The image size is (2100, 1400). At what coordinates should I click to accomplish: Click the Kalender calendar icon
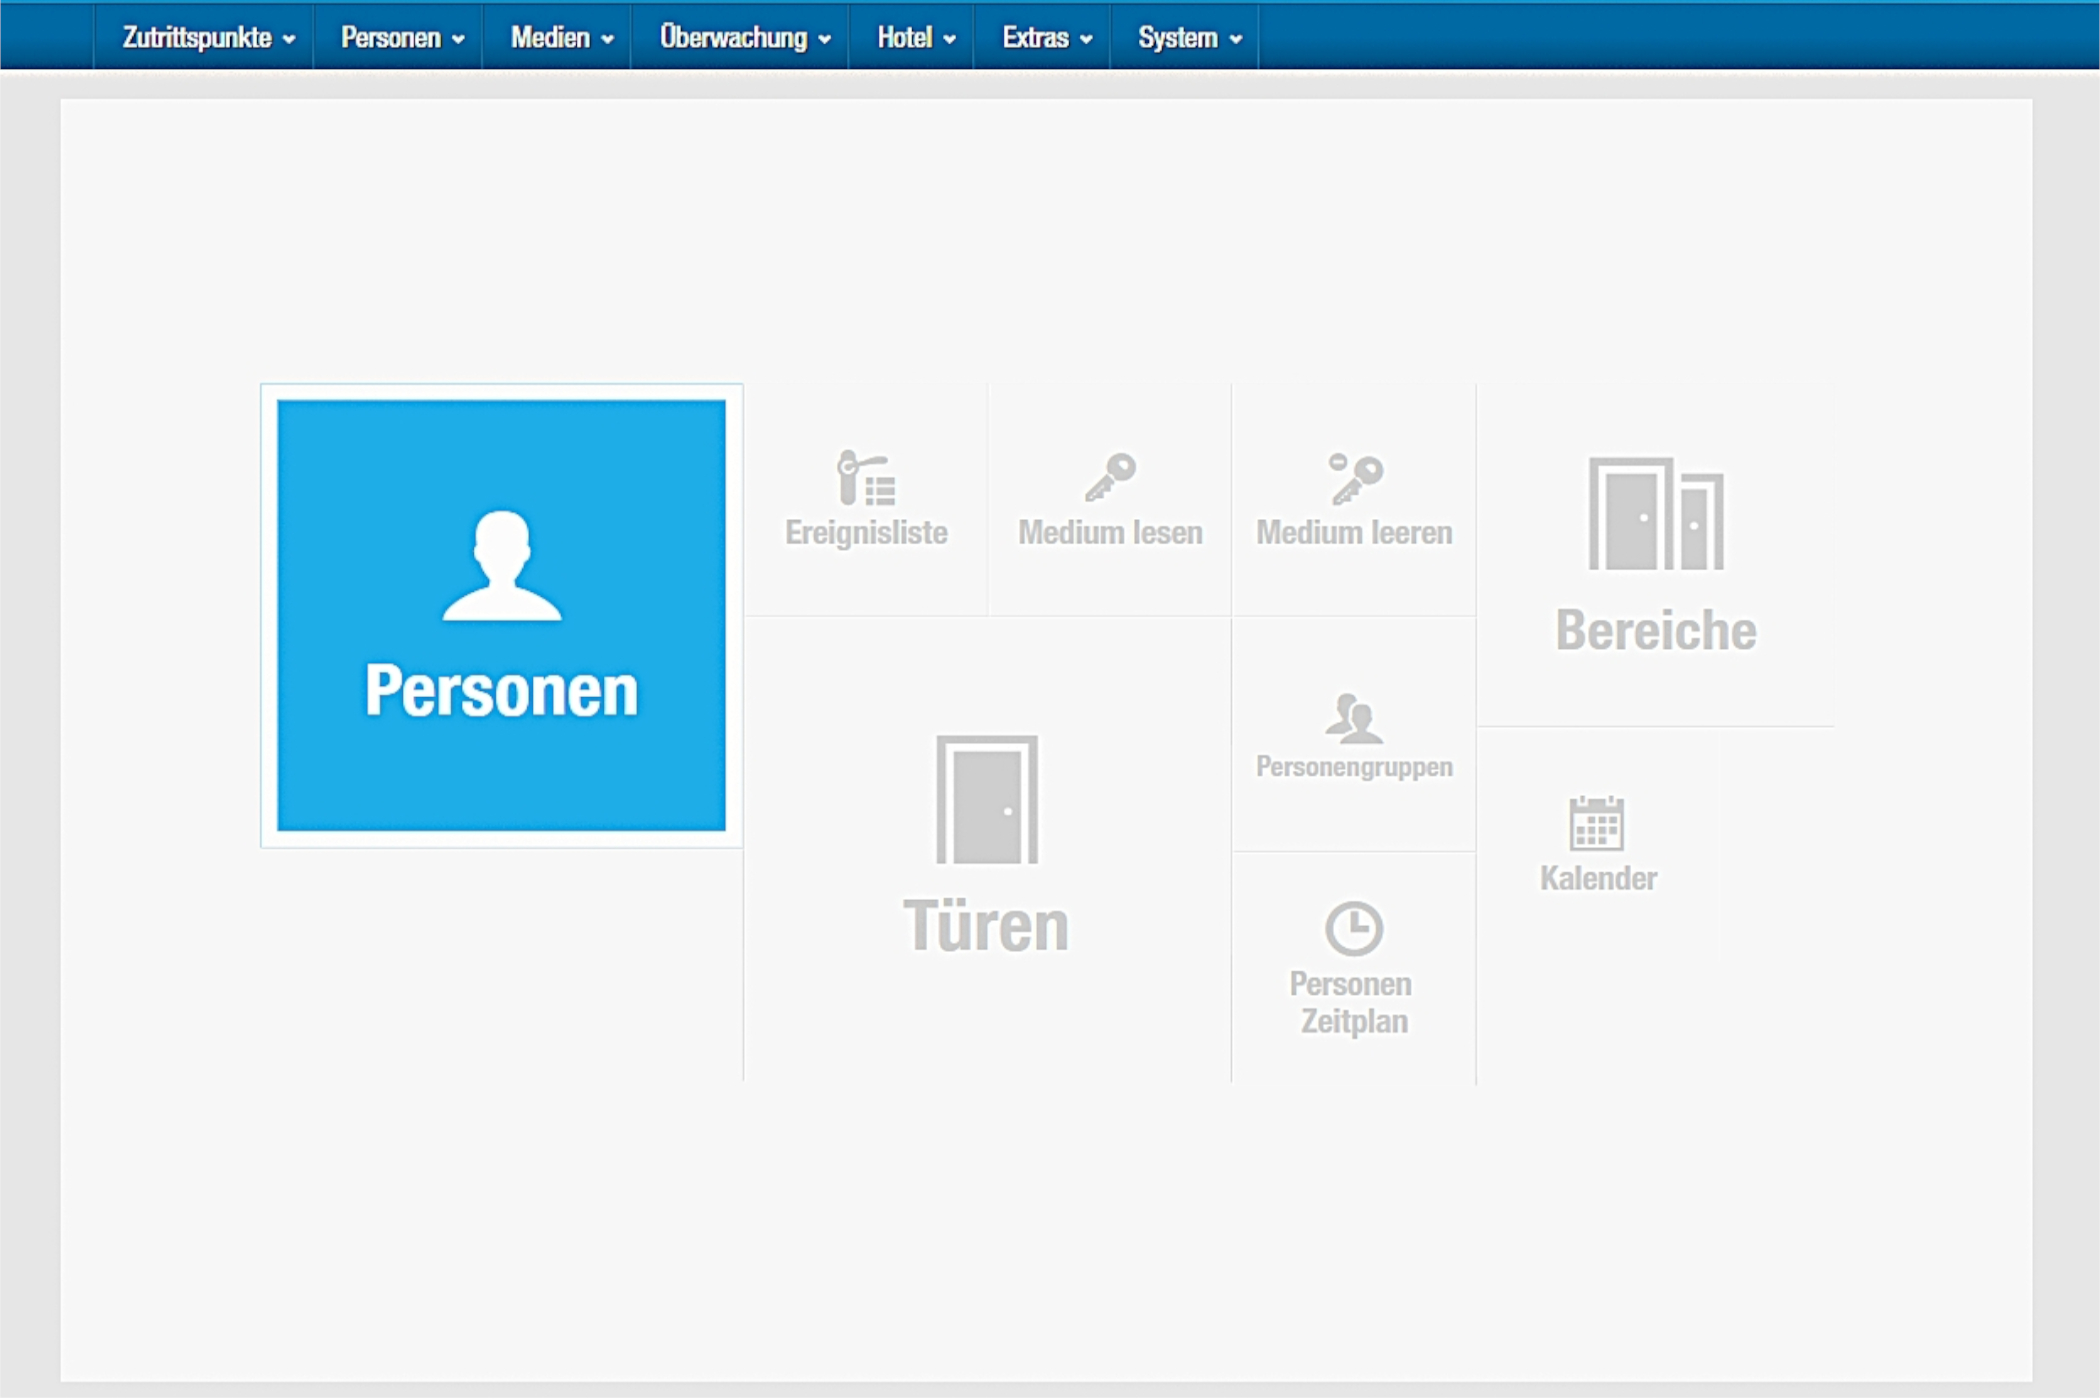point(1596,823)
